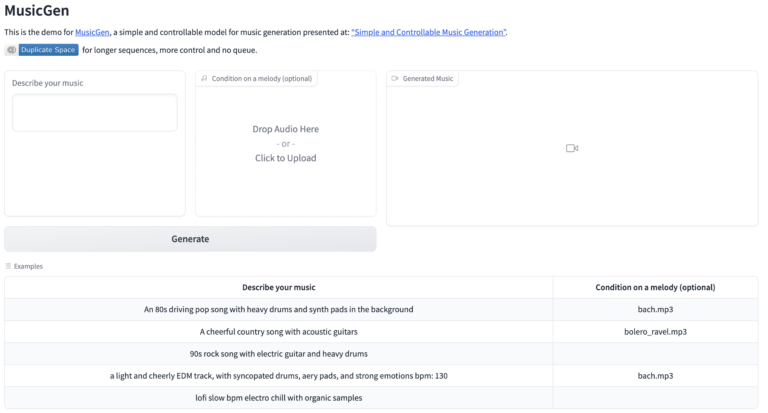Click bach.mp3 in the 80s pop row
The height and width of the screenshot is (413, 768).
655,310
